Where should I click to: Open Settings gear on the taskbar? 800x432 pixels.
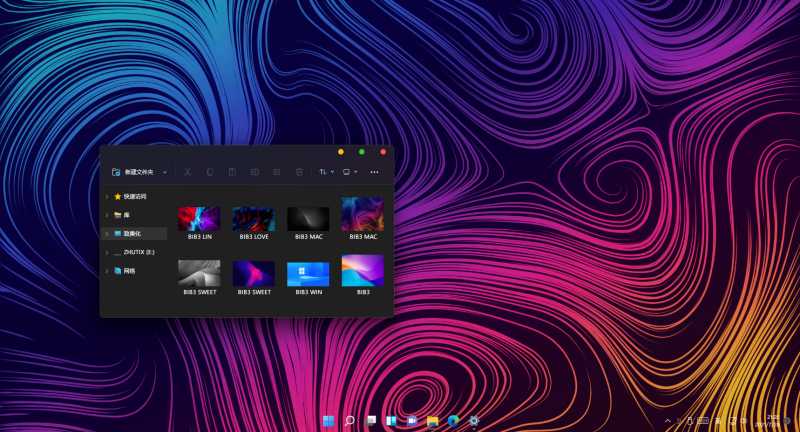474,421
